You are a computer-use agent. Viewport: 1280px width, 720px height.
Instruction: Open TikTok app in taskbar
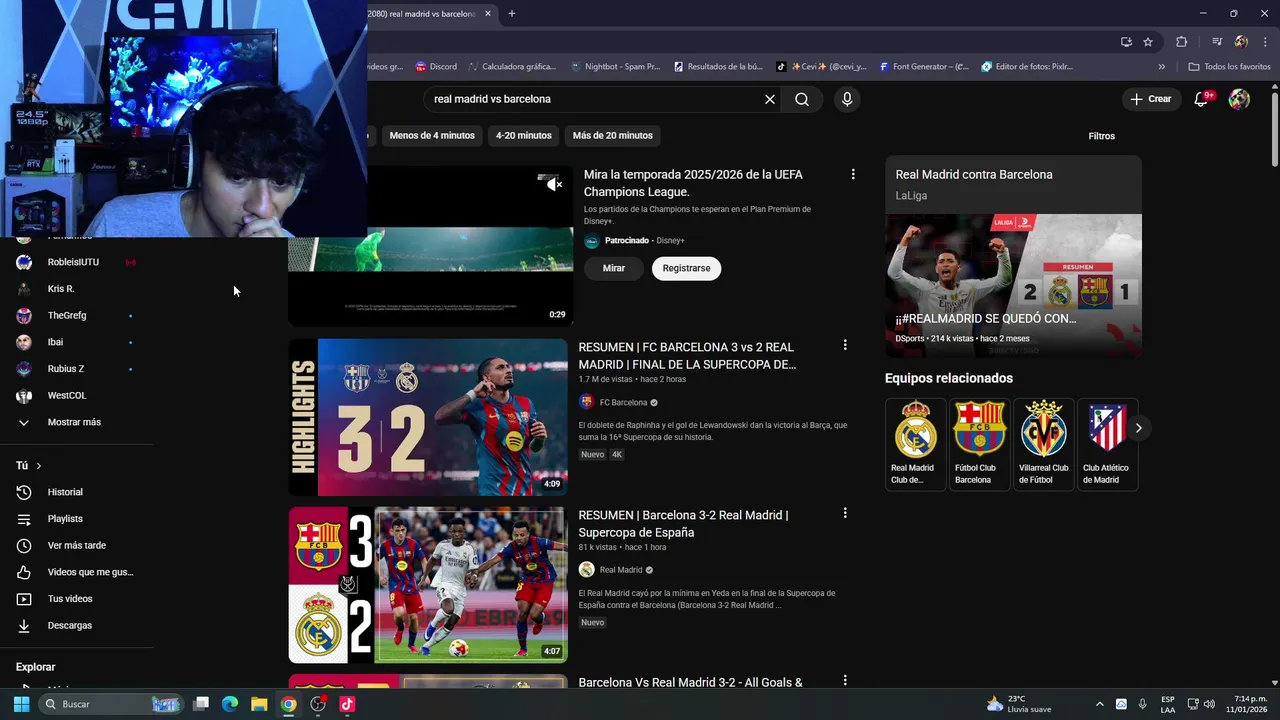pyautogui.click(x=347, y=704)
